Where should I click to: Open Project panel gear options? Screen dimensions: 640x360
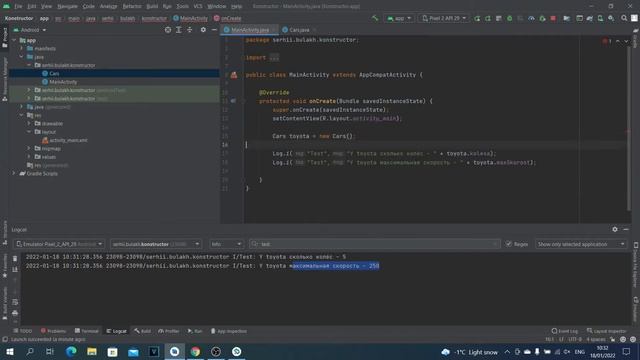203,30
